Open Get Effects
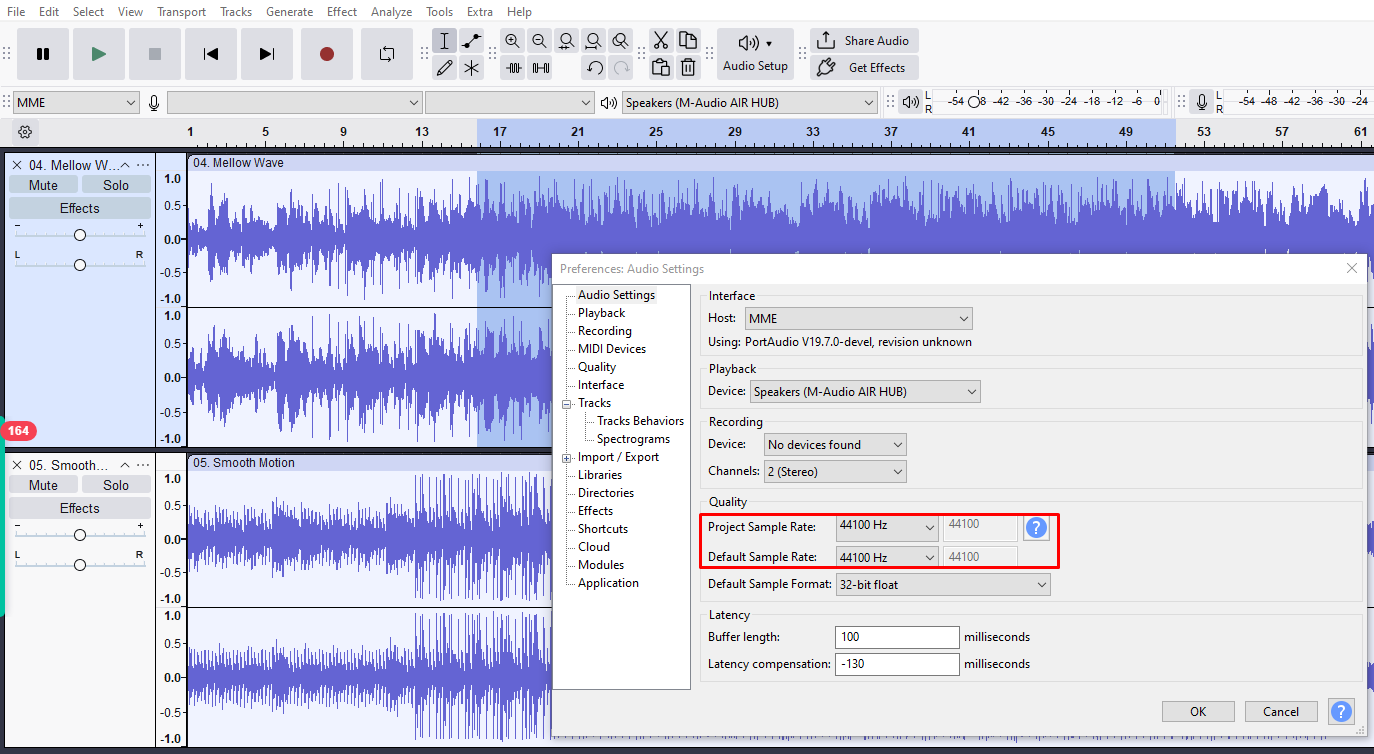 864,67
